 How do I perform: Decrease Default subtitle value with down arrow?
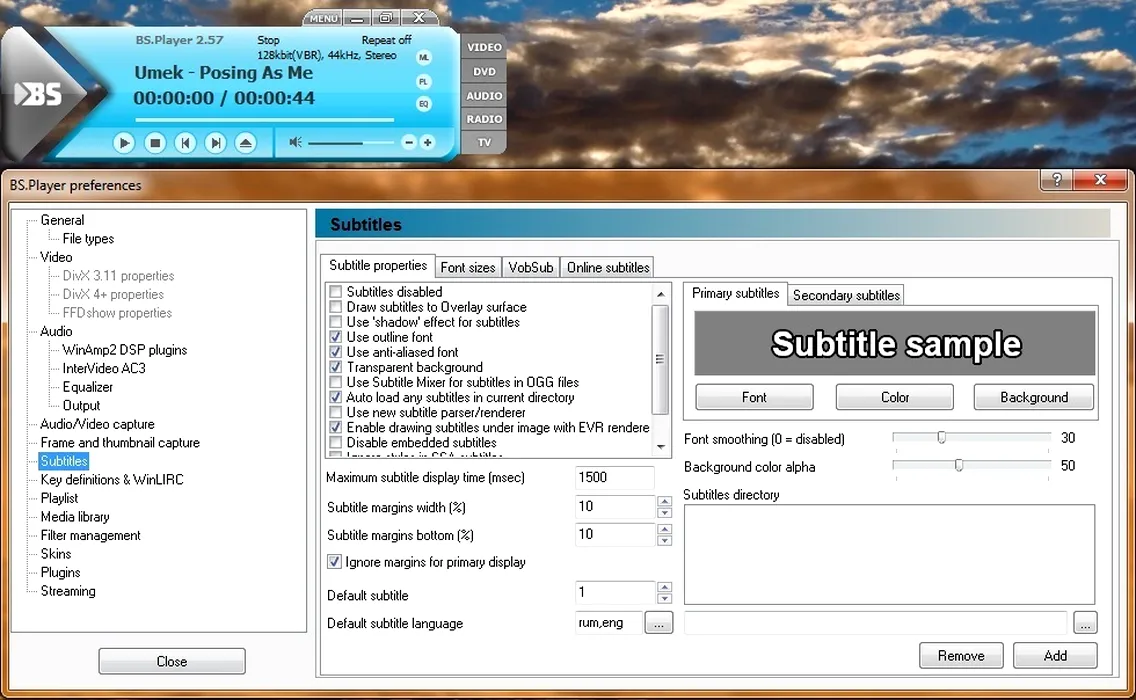tap(664, 599)
